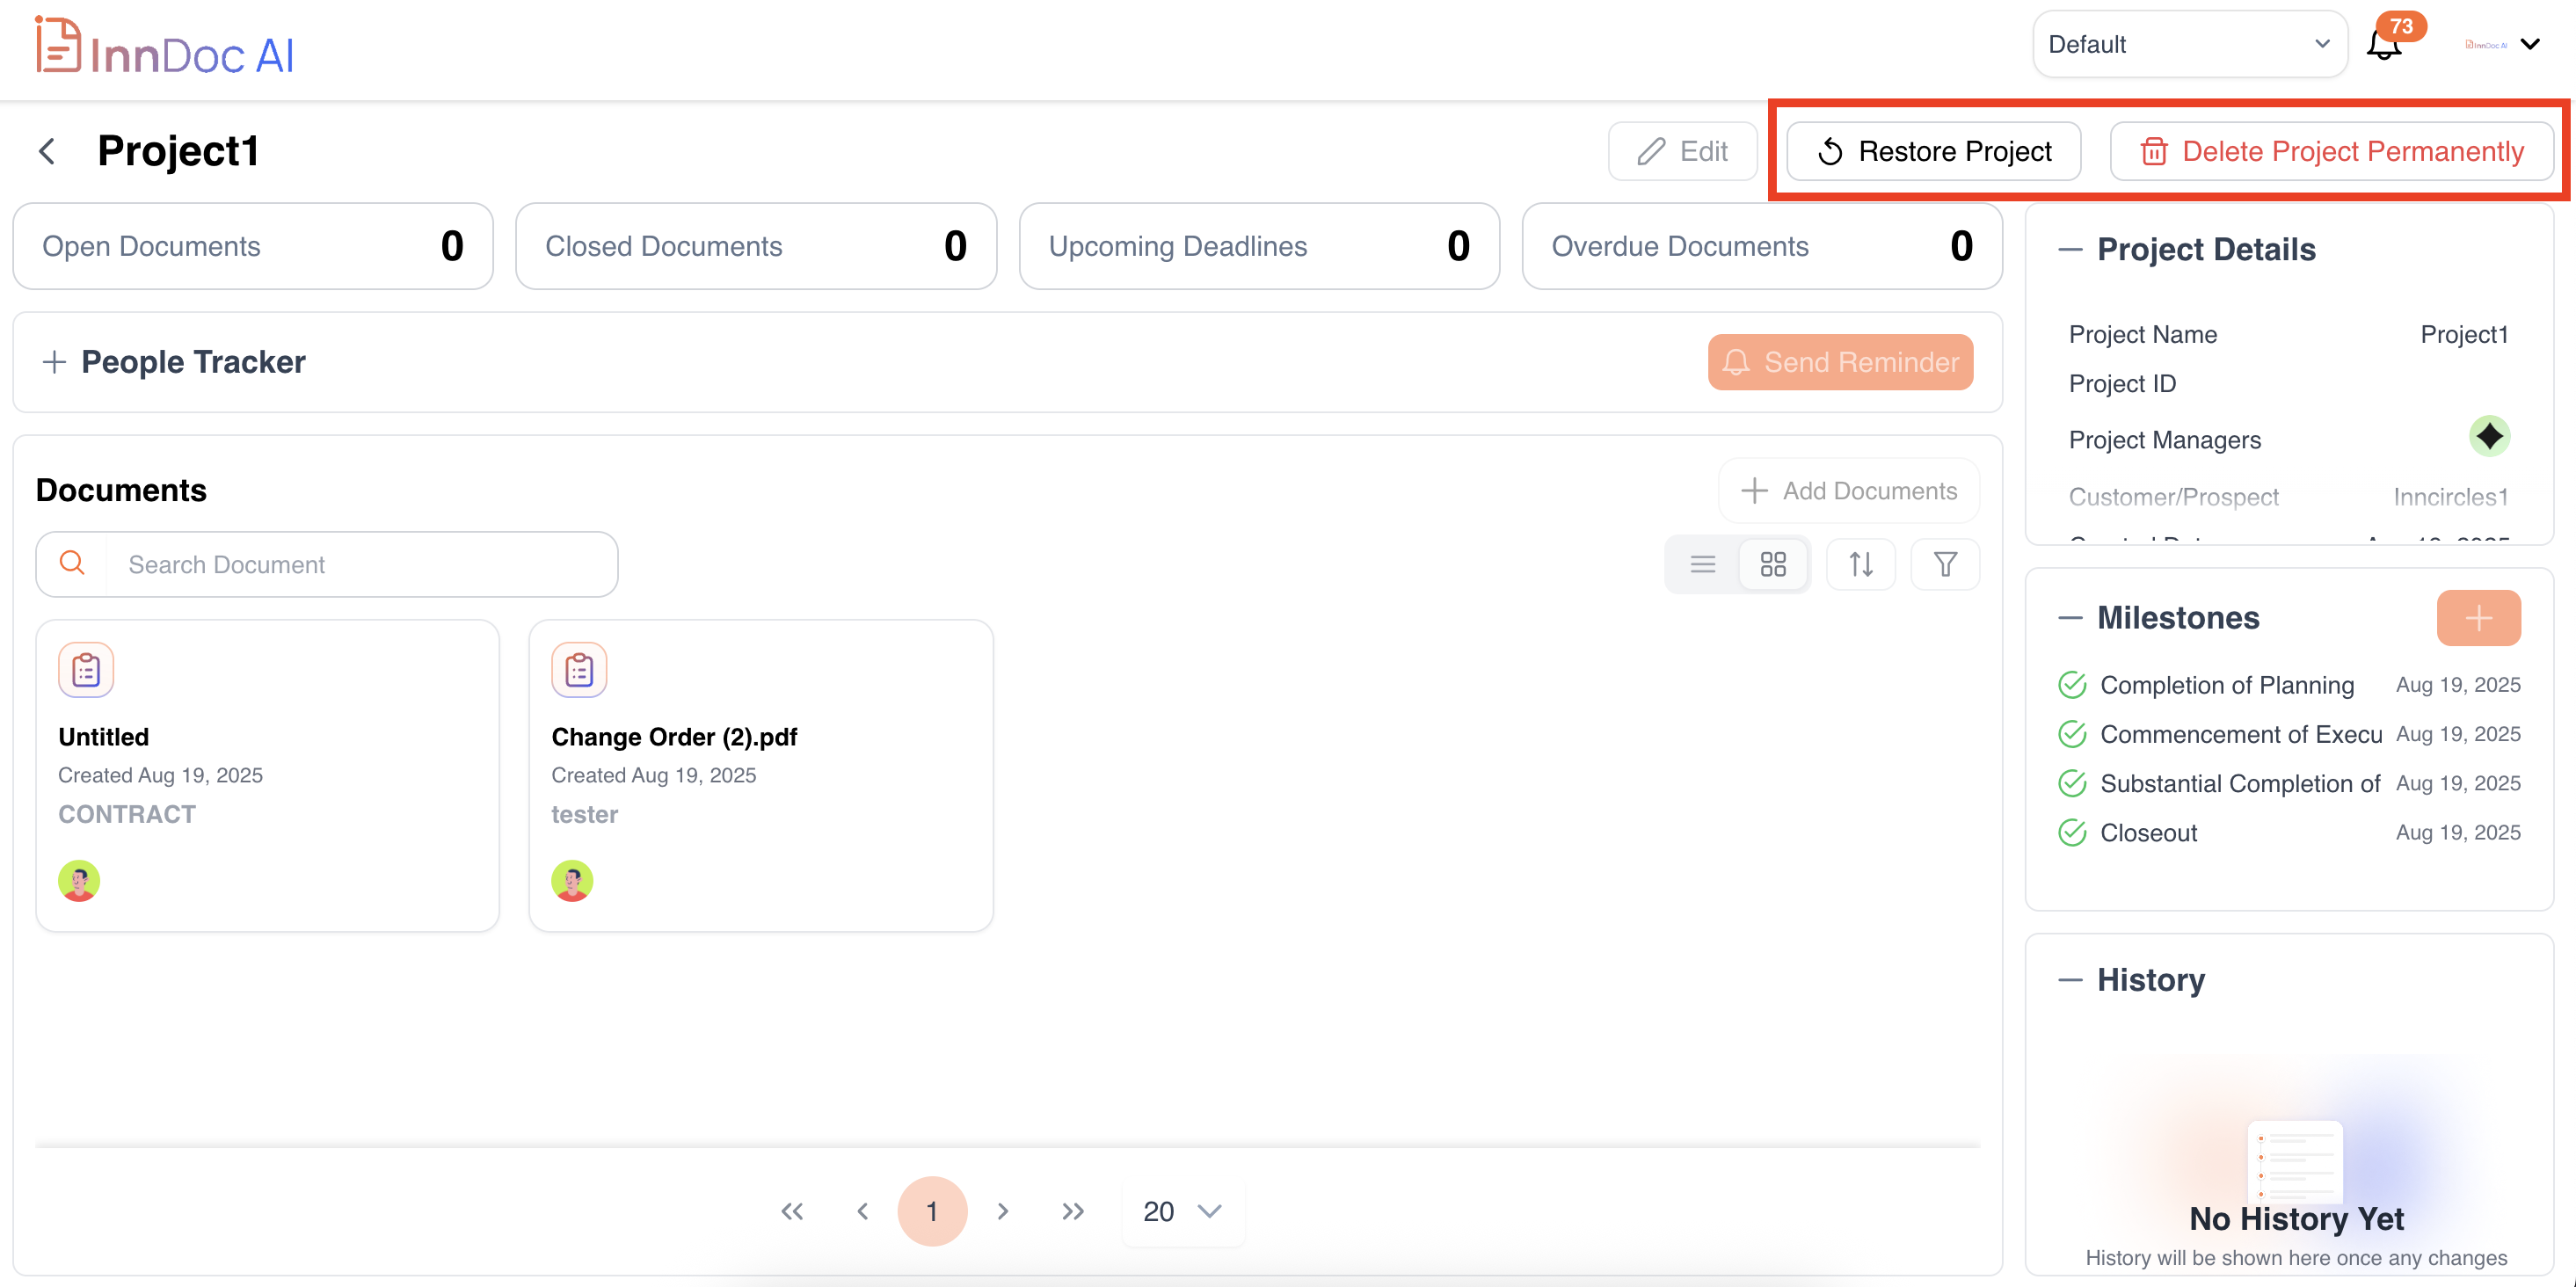Screen dimensions: 2576x1287
Task: Click the assignee avatar on Change Order card
Action: click(572, 881)
